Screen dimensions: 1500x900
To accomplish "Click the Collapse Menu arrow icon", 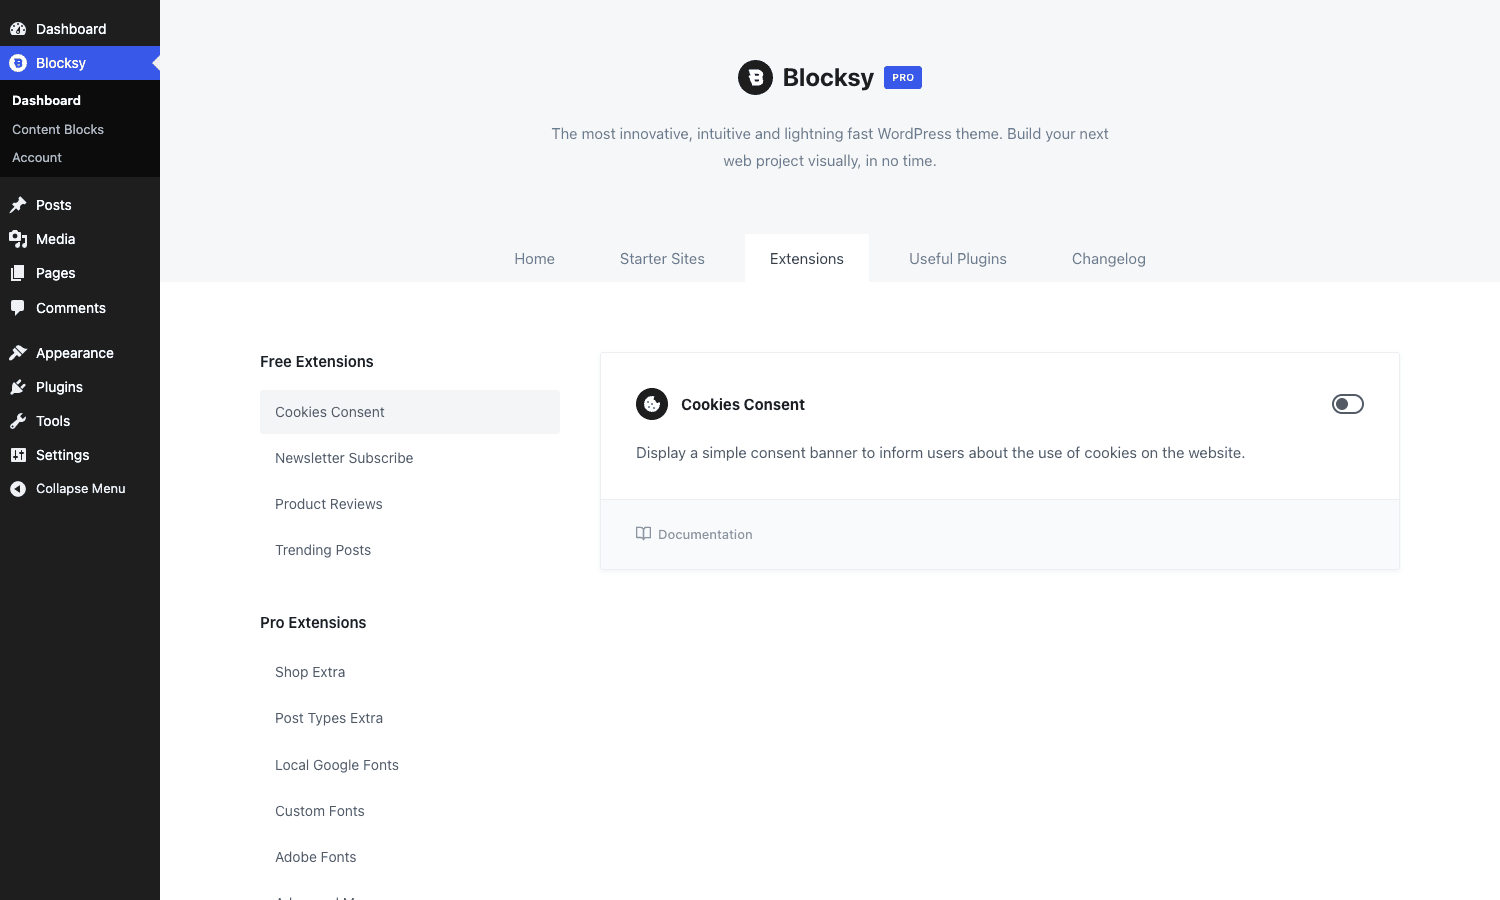I will 18,489.
